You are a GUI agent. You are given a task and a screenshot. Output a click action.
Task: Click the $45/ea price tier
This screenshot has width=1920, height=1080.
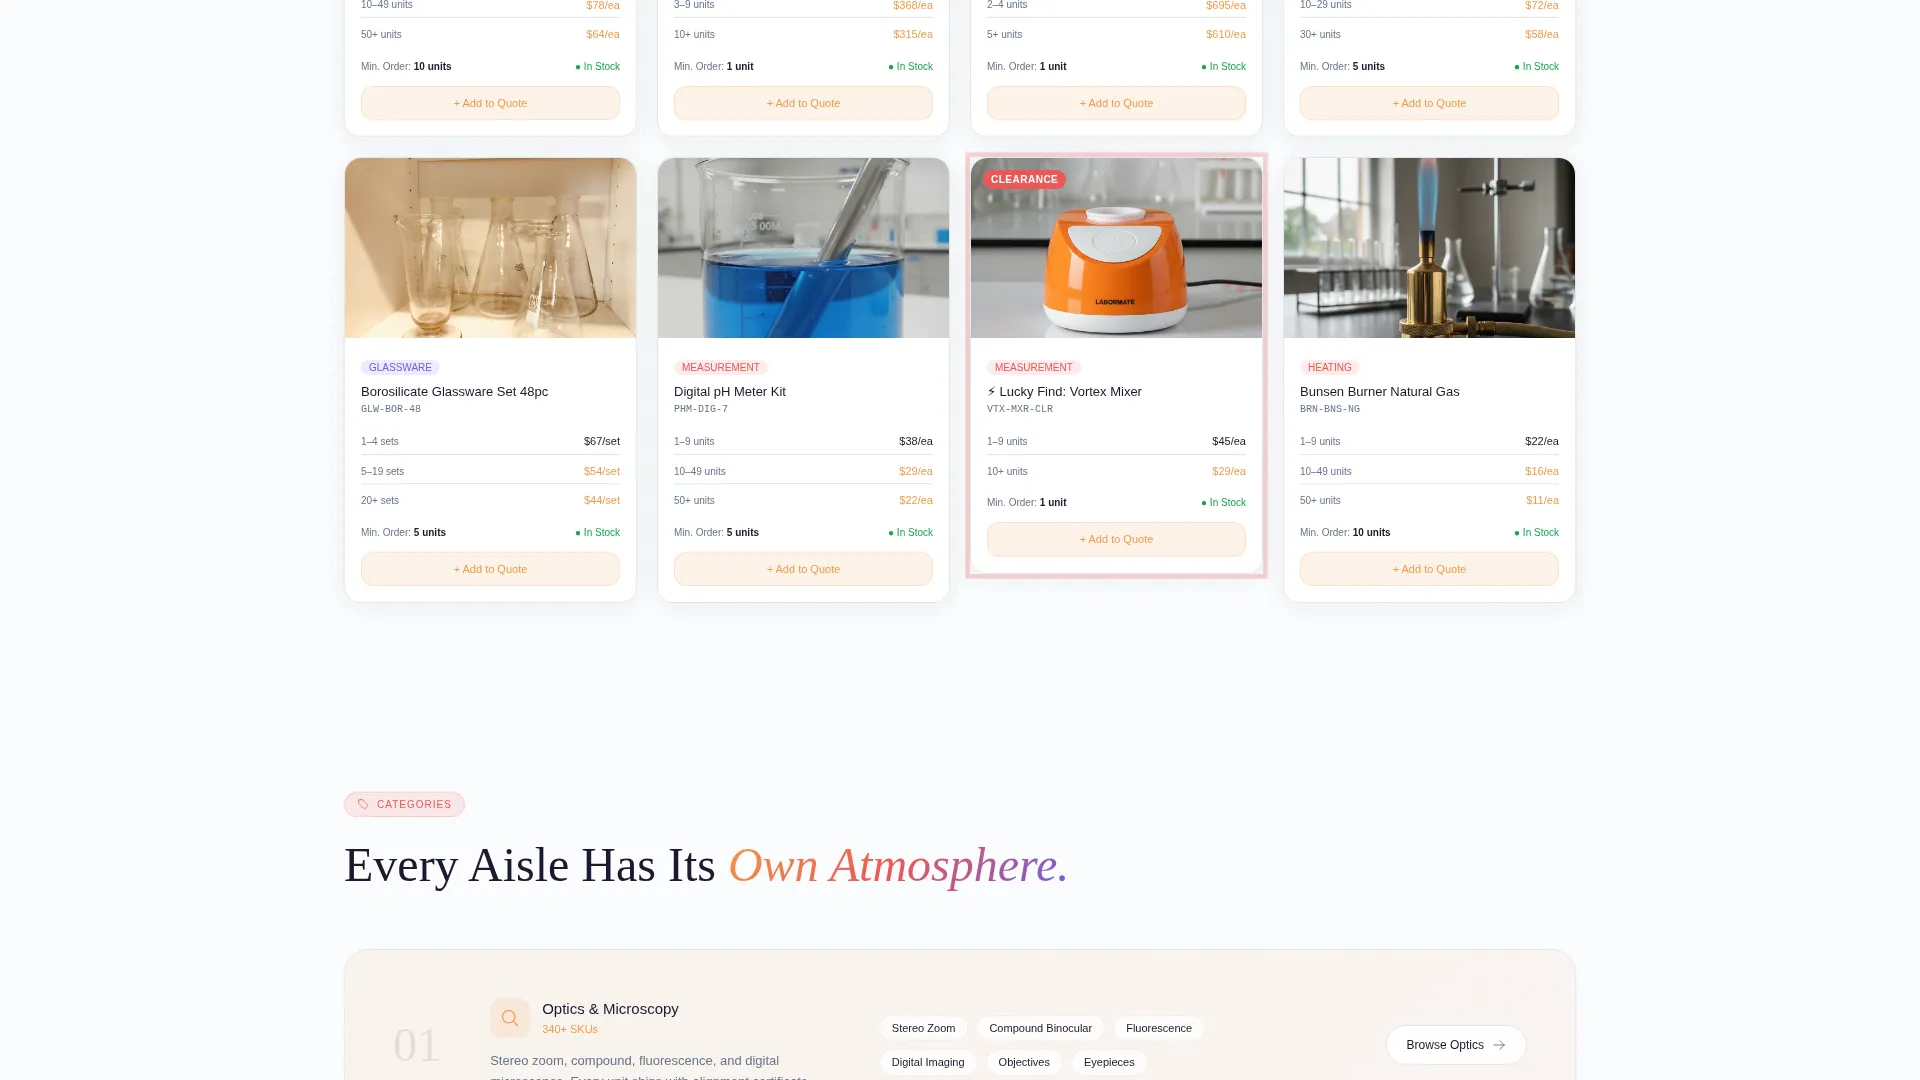coord(1229,441)
